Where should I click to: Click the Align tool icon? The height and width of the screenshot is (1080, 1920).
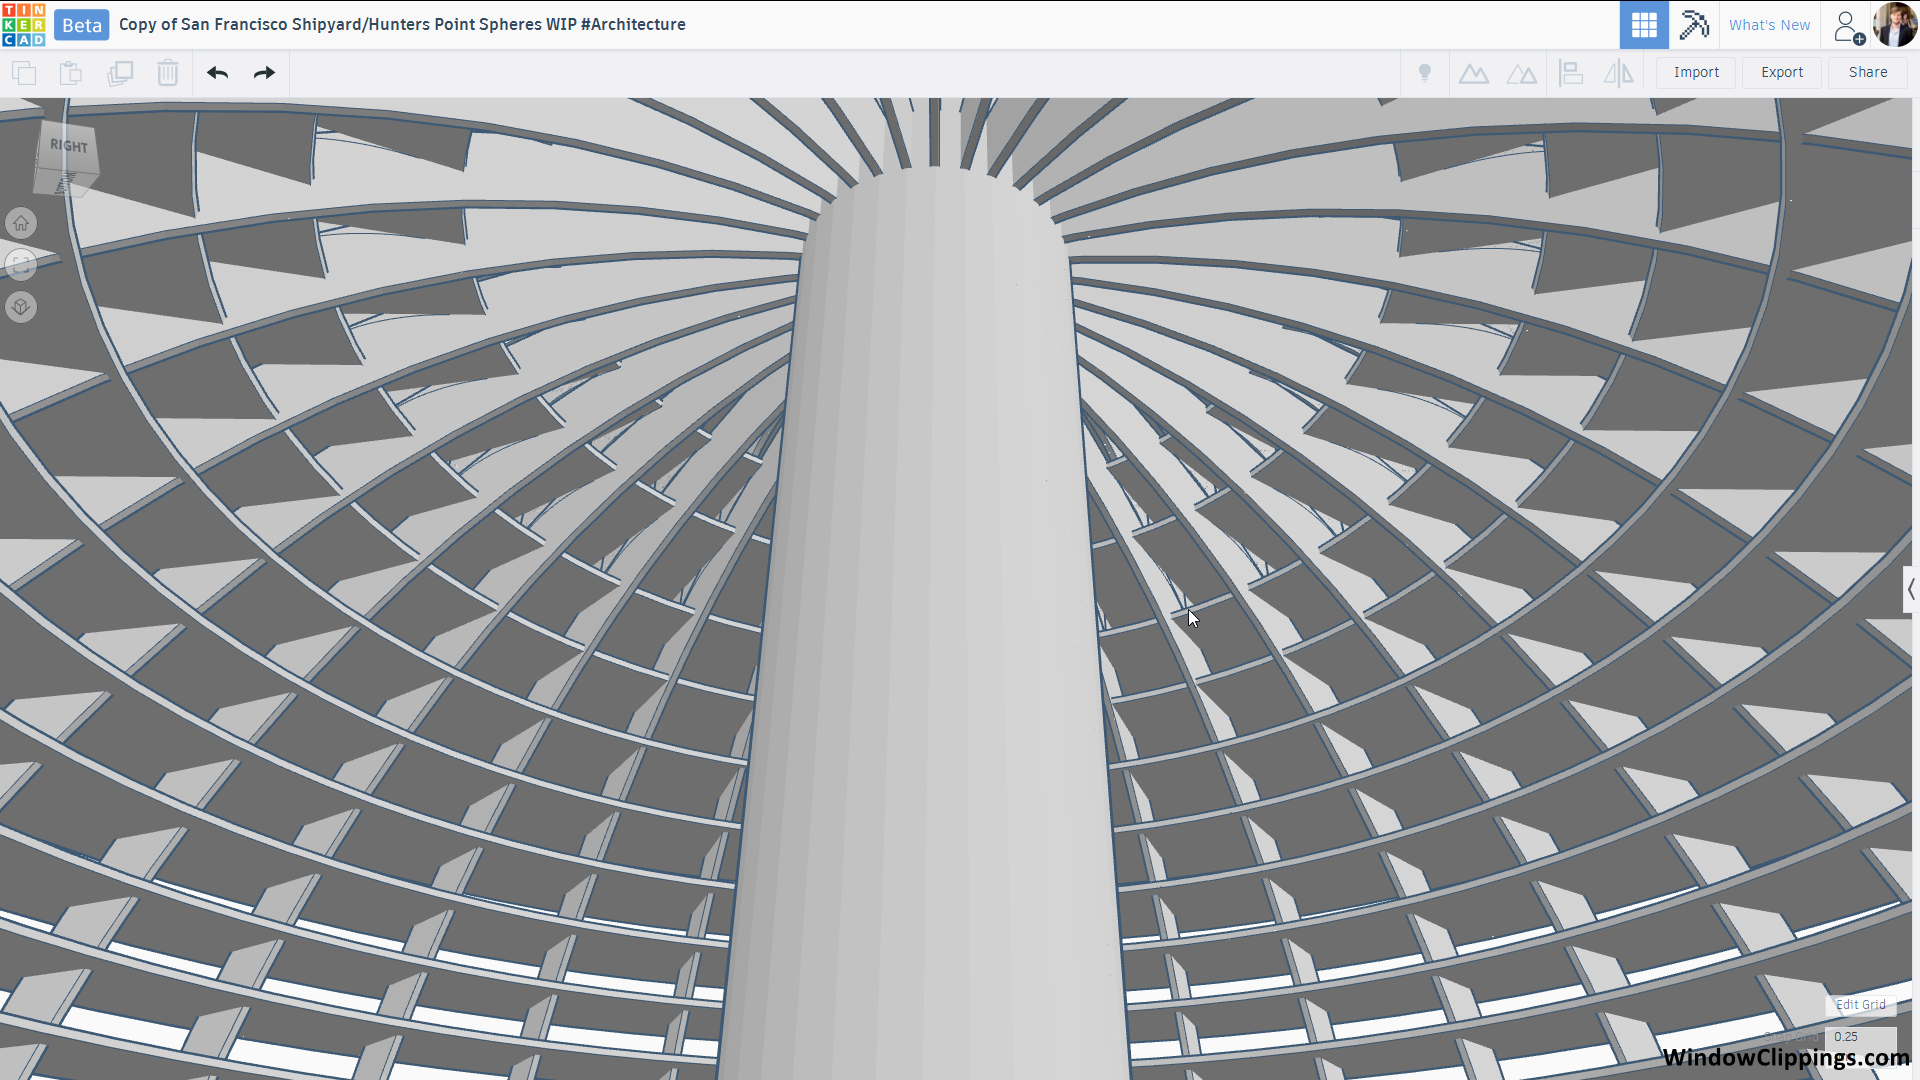click(1571, 73)
